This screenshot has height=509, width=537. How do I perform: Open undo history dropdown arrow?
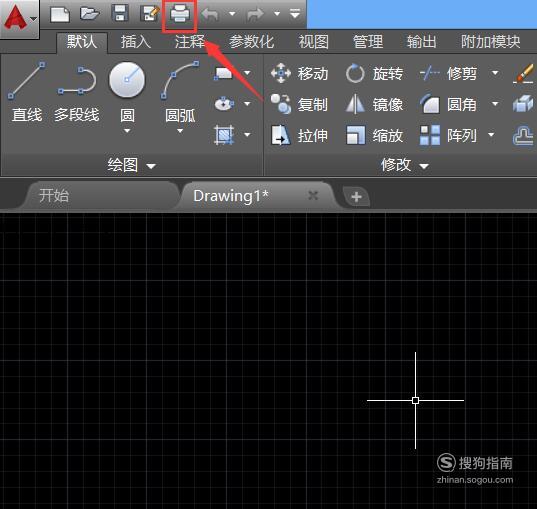click(x=232, y=14)
